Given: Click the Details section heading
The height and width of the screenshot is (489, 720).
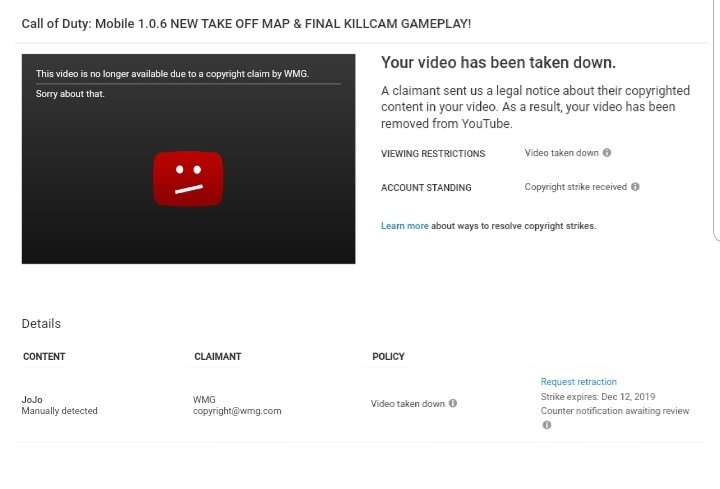Looking at the screenshot, I should (x=41, y=324).
